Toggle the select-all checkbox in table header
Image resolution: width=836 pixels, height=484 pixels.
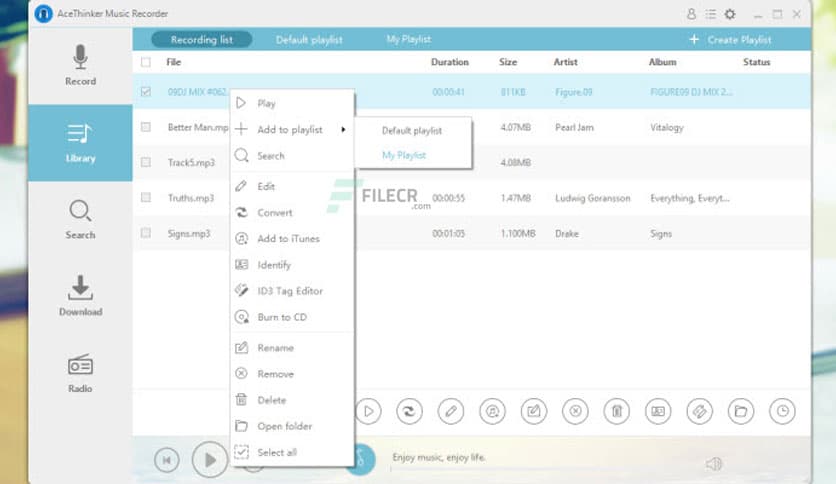pyautogui.click(x=146, y=62)
